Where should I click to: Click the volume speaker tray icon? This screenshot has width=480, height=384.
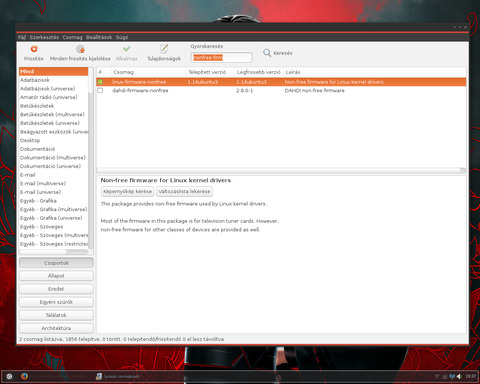(x=459, y=376)
